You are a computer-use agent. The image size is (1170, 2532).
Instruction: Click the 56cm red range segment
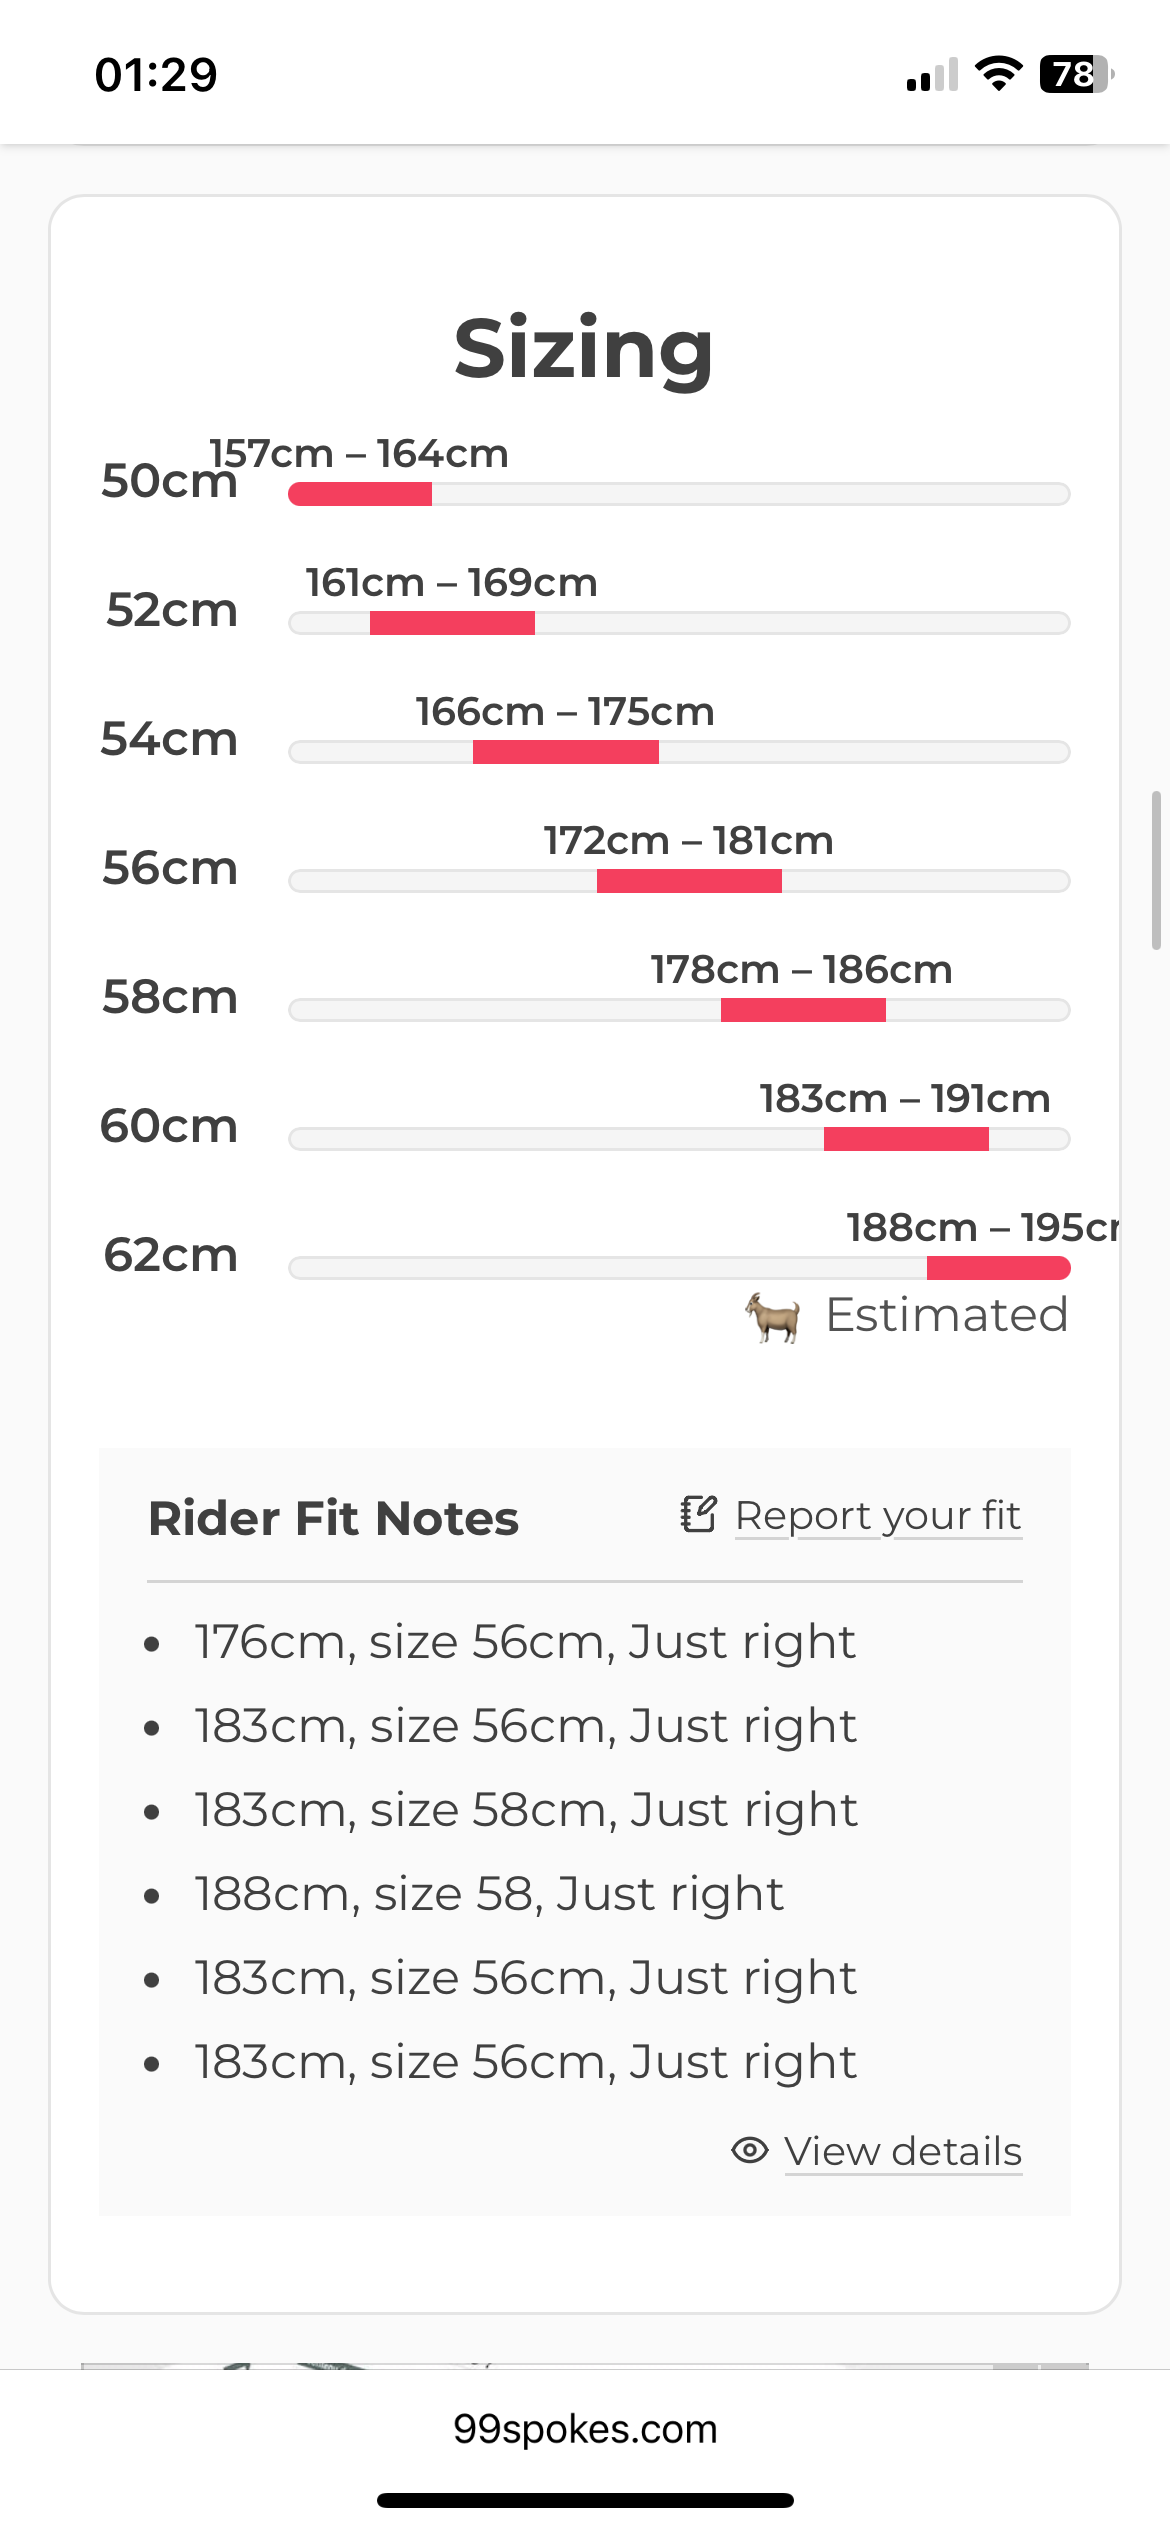689,881
